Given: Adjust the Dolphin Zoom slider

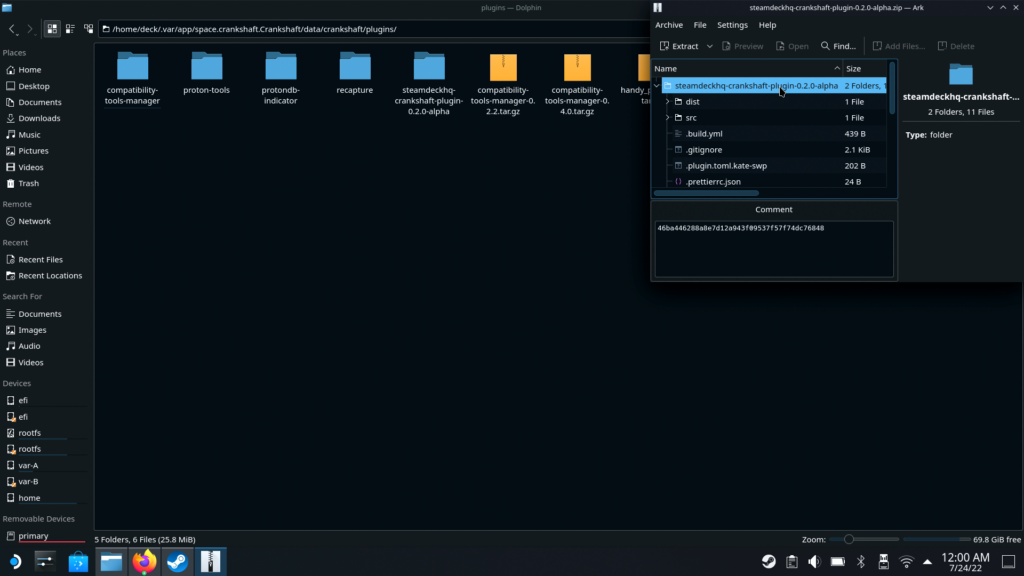Looking at the screenshot, I should pos(864,539).
